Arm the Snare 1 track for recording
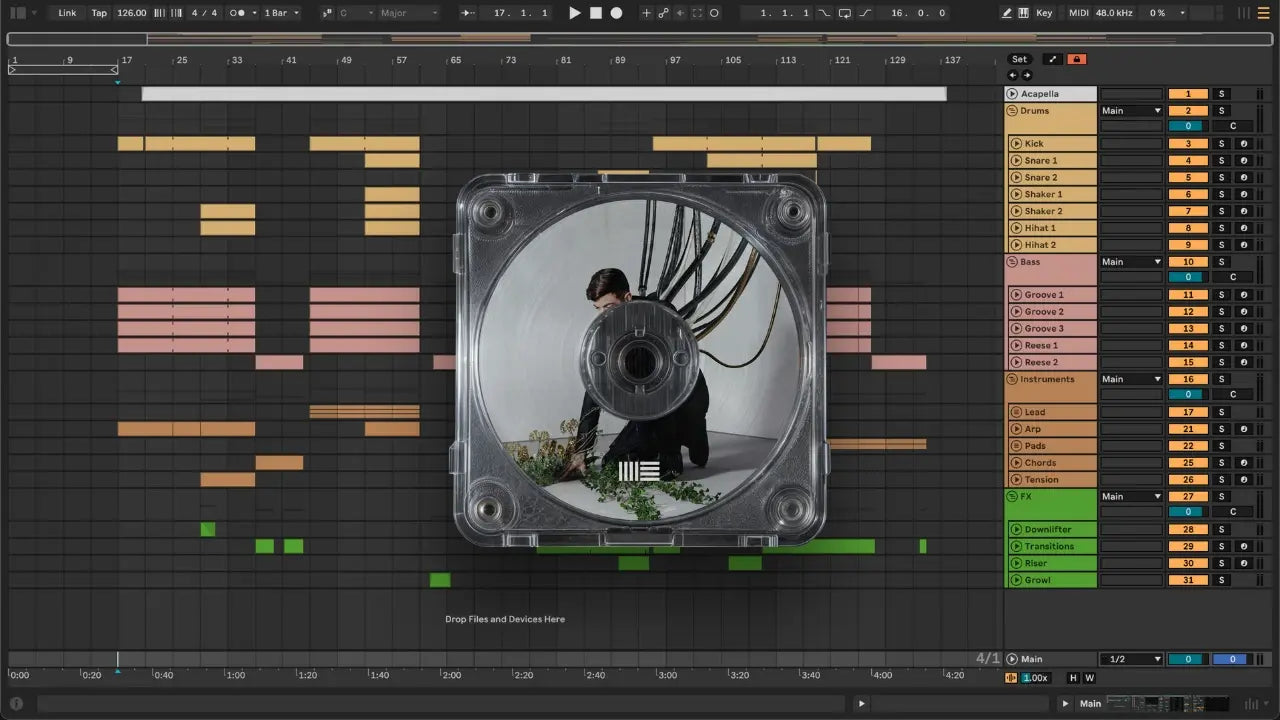This screenshot has width=1280, height=720. 1244,161
